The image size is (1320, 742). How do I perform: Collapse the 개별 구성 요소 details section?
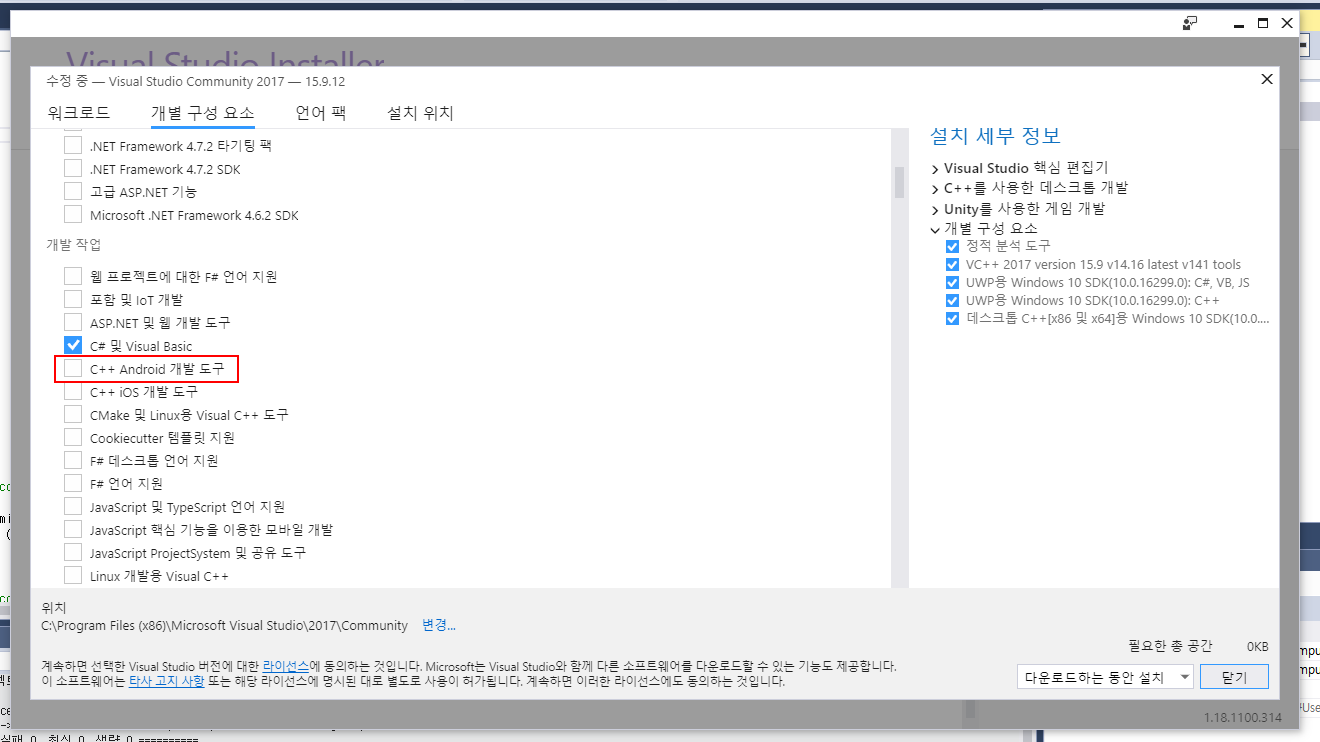coord(935,229)
